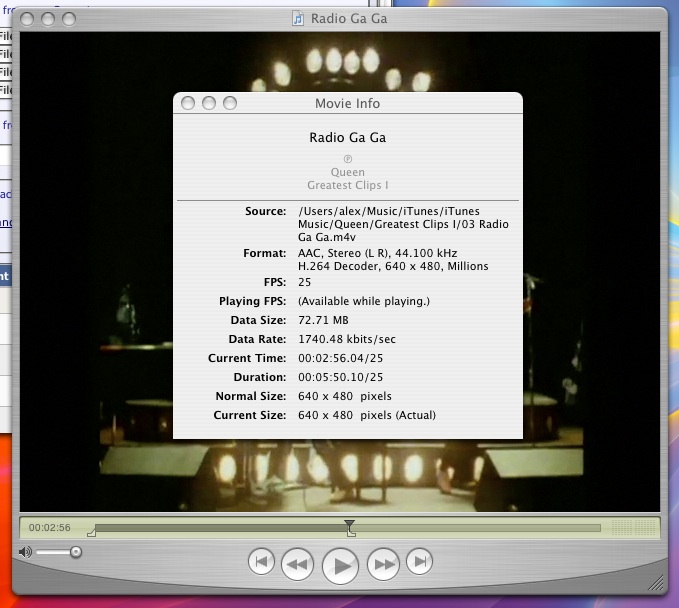
Task: Click the data size value 72.71 MB
Action: tap(323, 320)
